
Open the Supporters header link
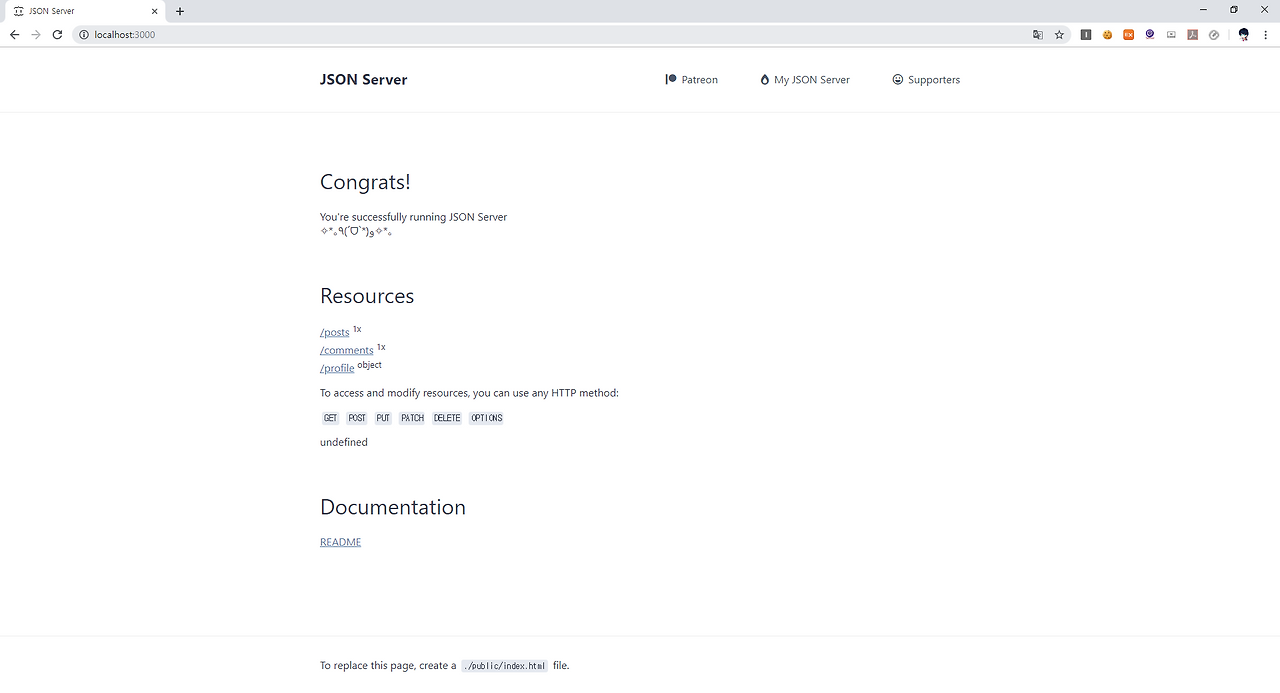[x=926, y=79]
